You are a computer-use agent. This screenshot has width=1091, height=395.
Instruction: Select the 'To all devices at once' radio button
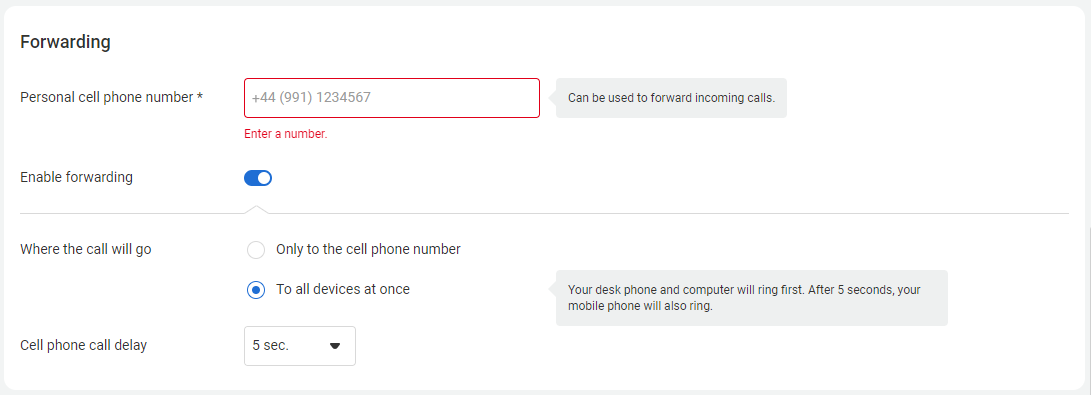(x=256, y=290)
